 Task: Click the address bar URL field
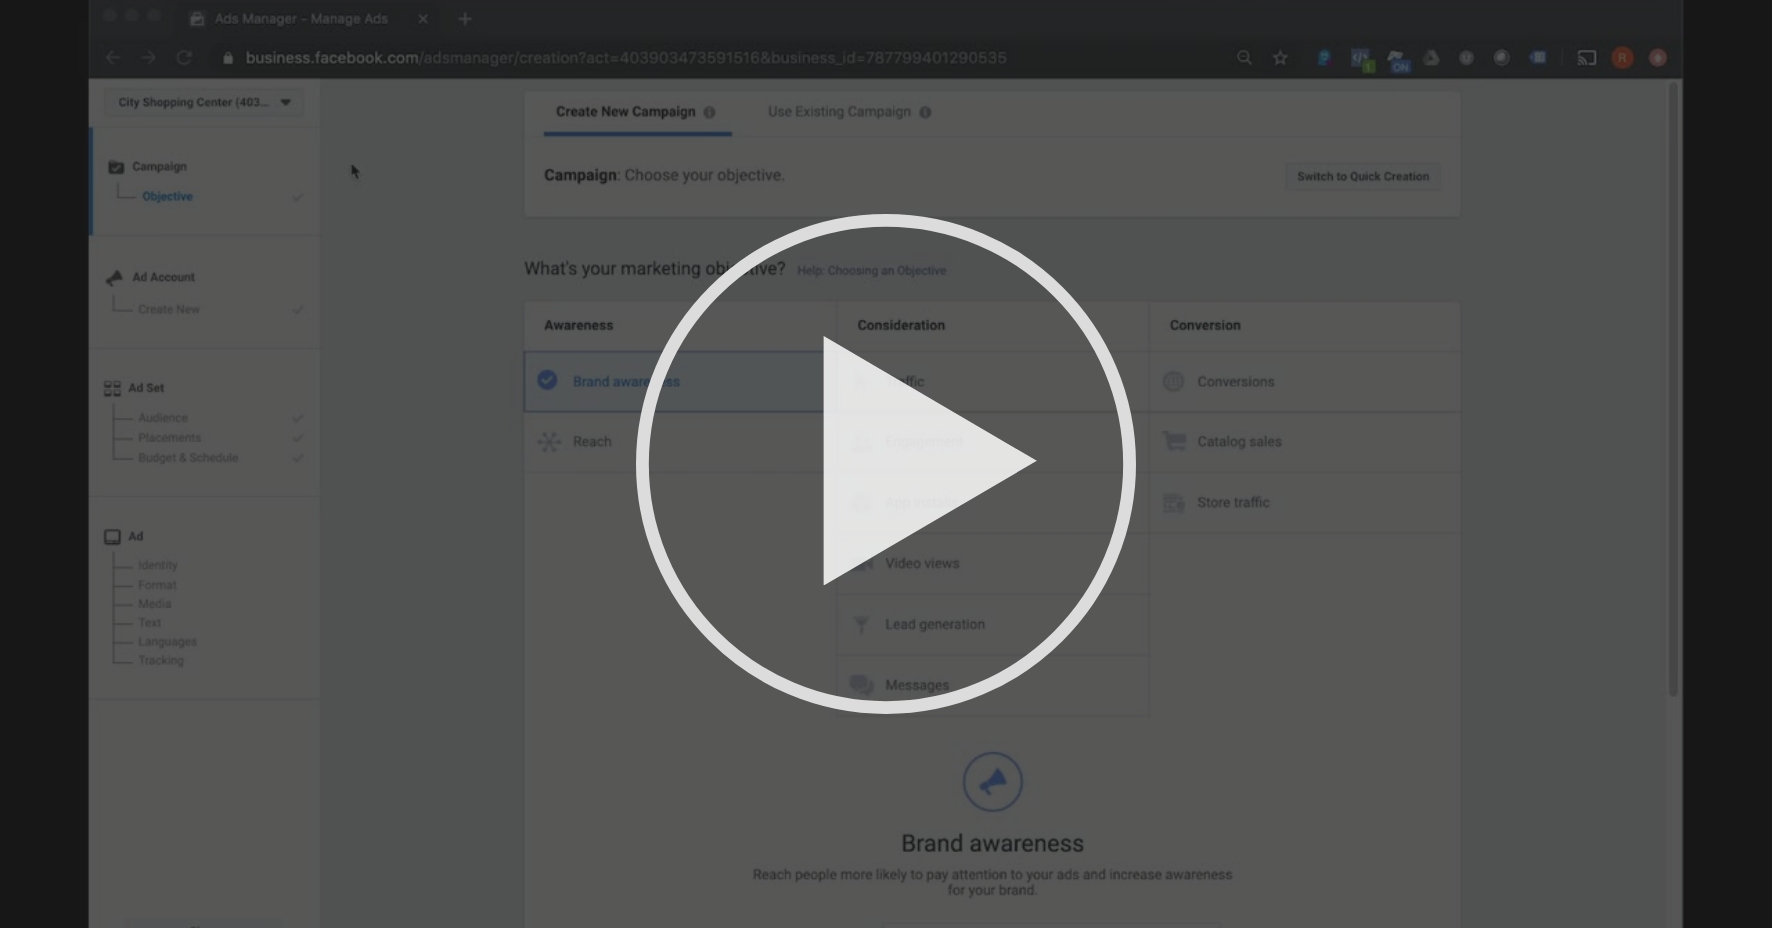click(626, 58)
